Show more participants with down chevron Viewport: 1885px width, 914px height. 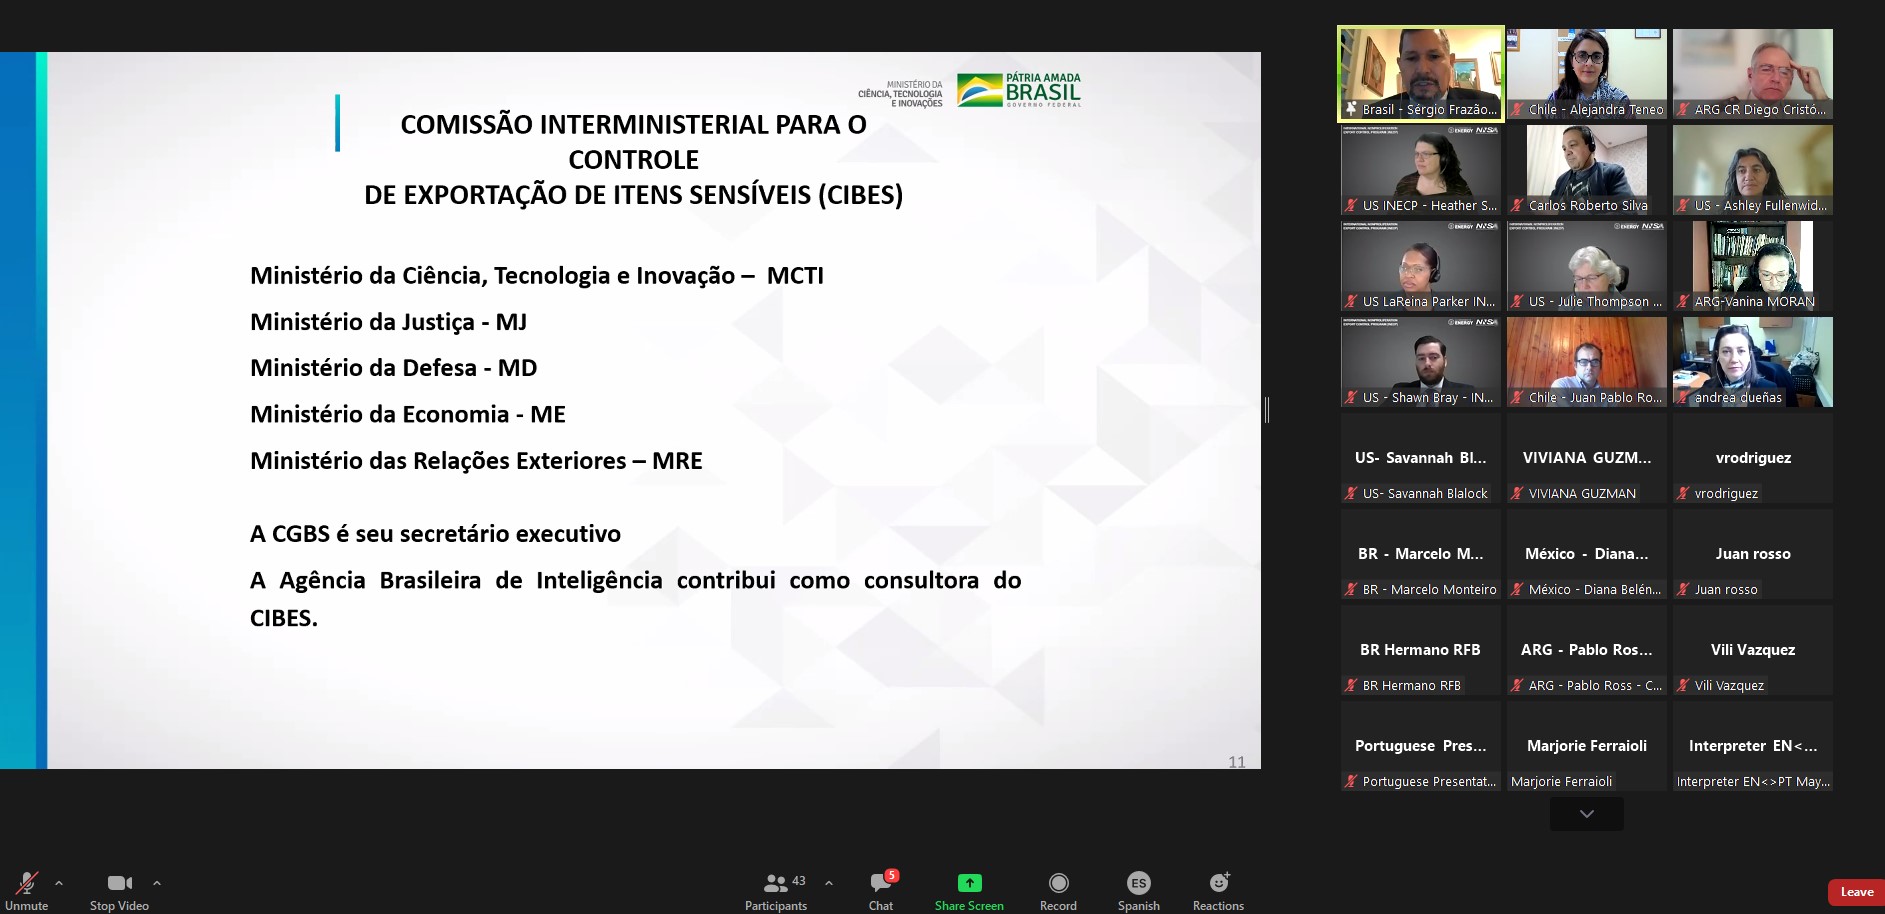[x=1587, y=814]
